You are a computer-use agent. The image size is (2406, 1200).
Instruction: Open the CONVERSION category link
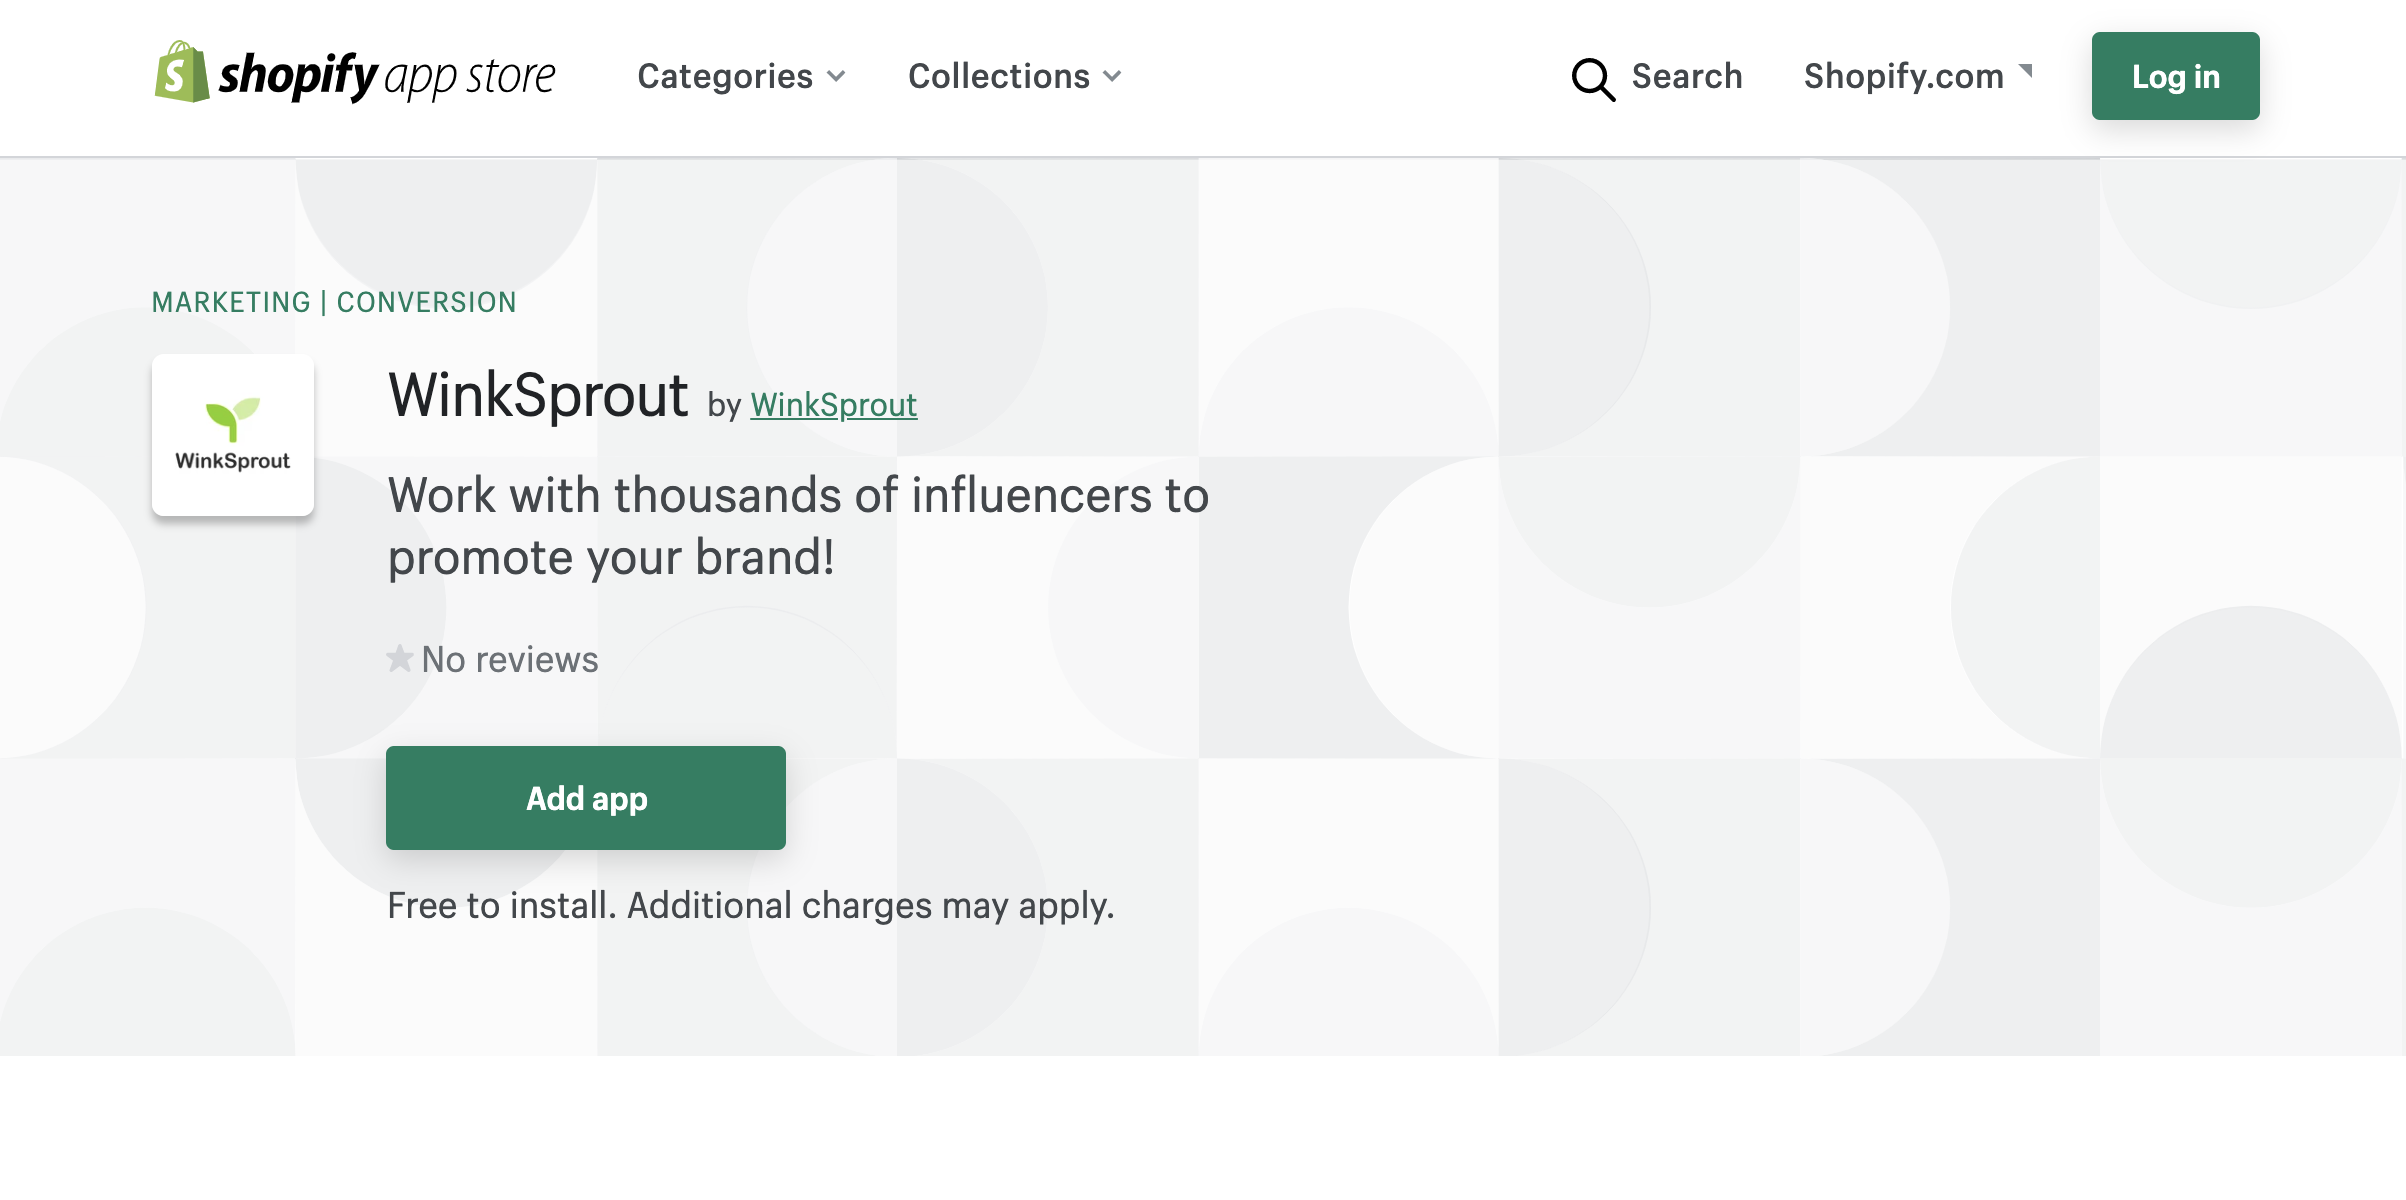[426, 302]
